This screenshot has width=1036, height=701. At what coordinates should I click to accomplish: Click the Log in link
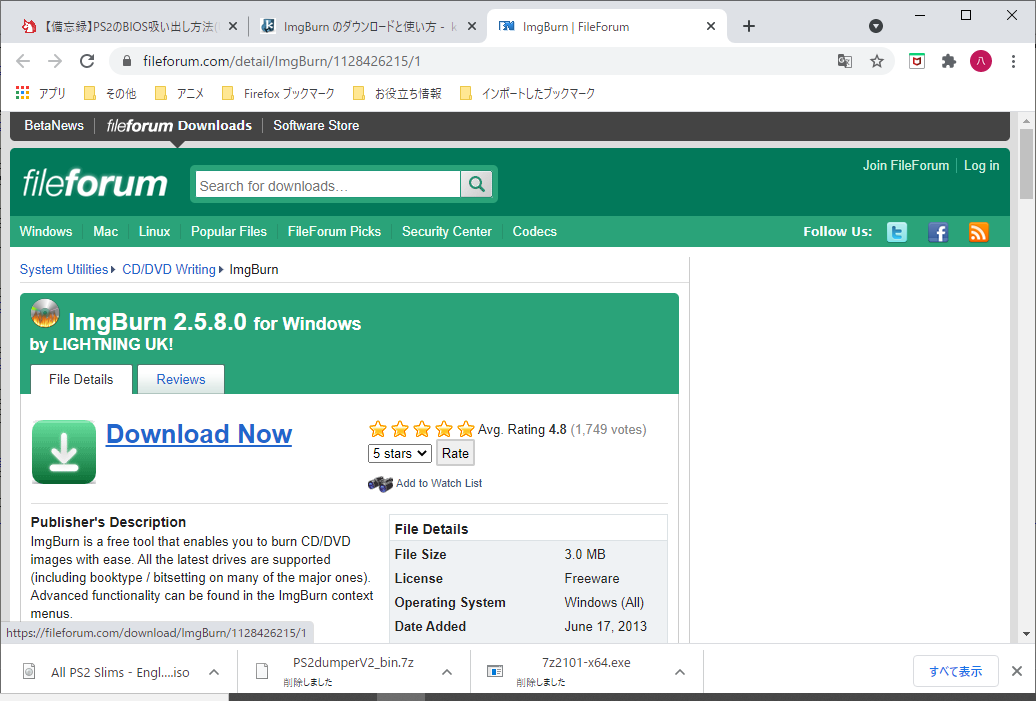(981, 166)
